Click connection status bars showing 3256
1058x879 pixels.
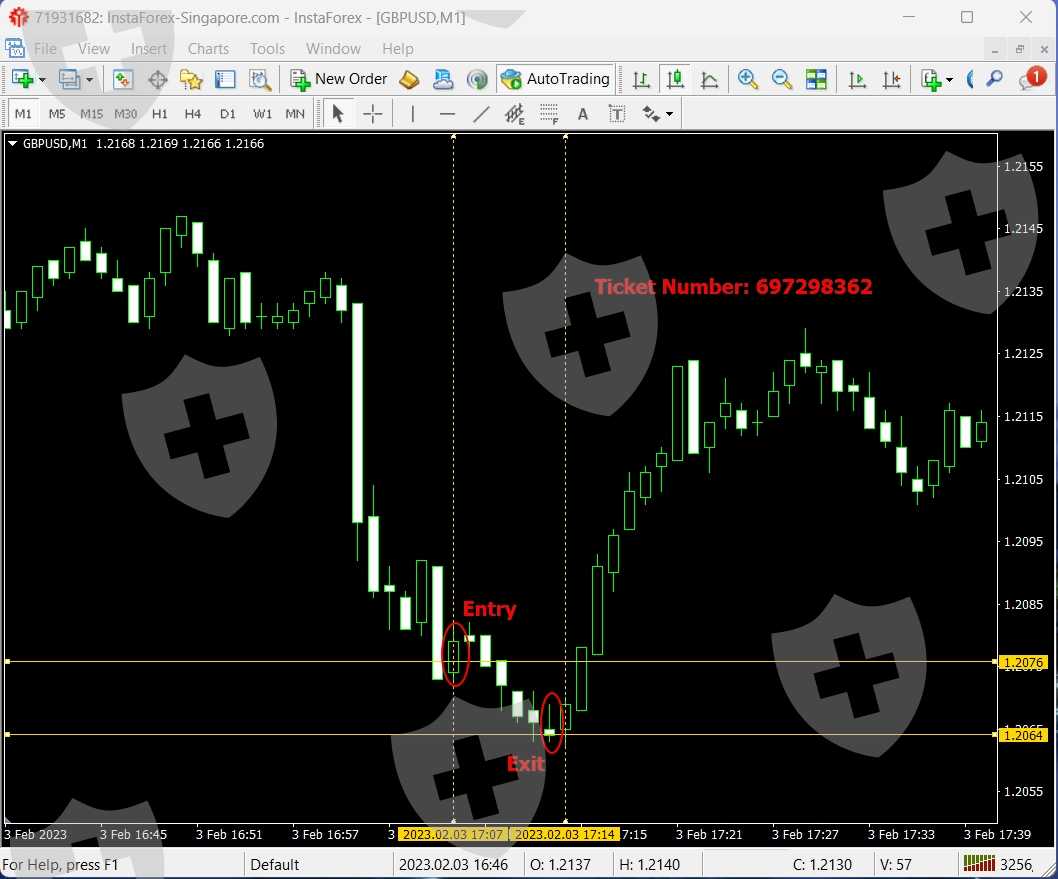(x=998, y=863)
